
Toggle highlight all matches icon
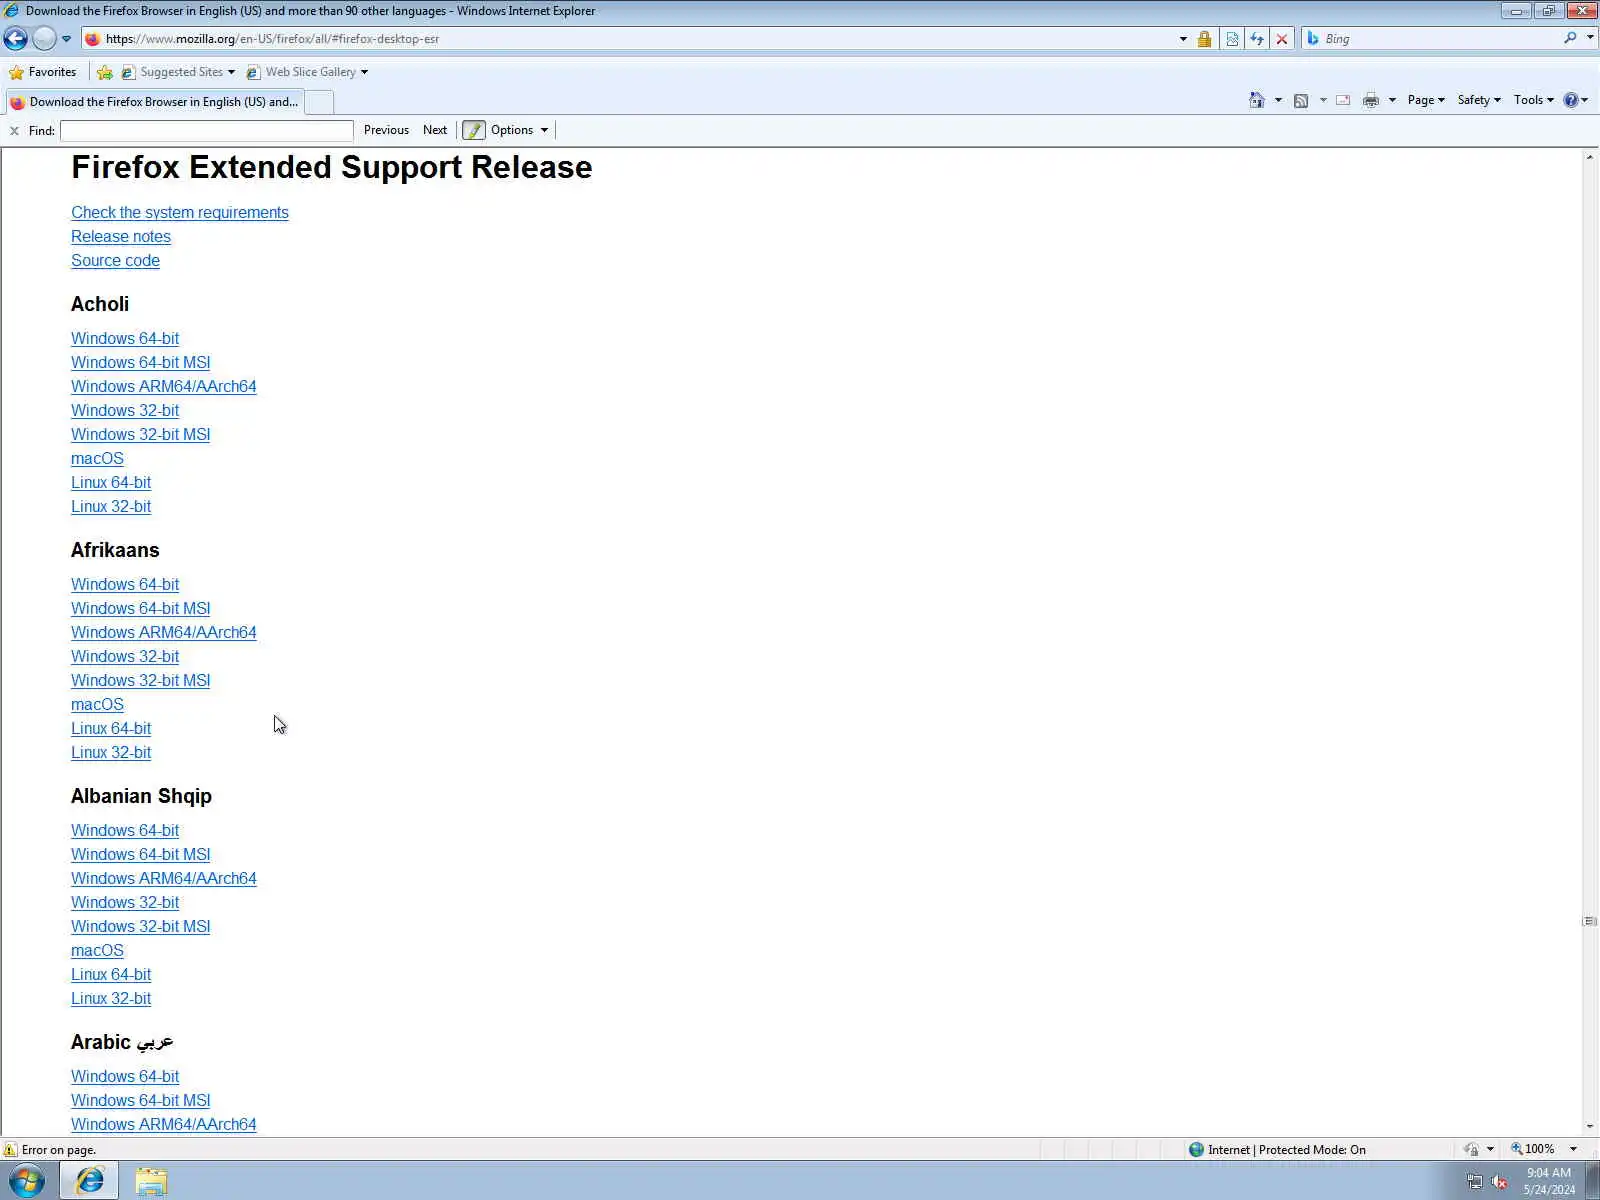[474, 130]
